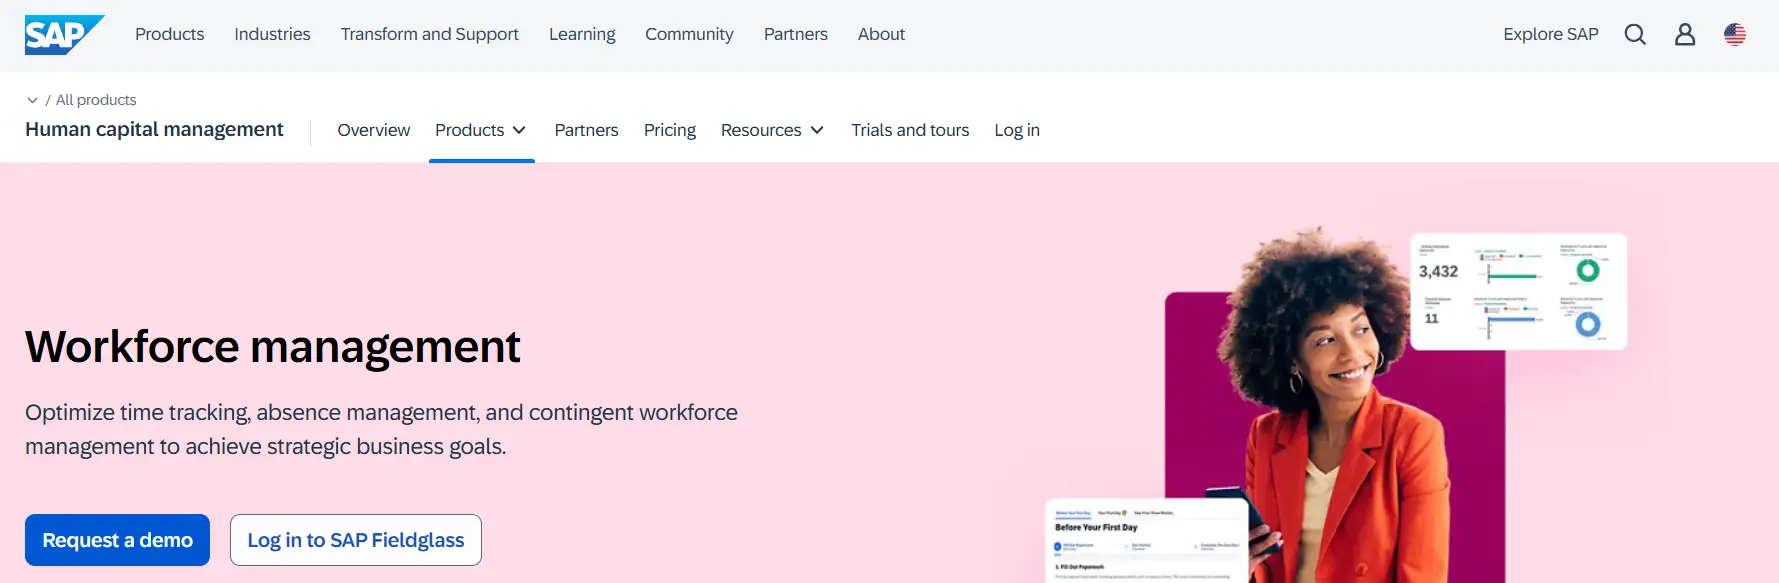Open Trials and tours tab

click(910, 130)
